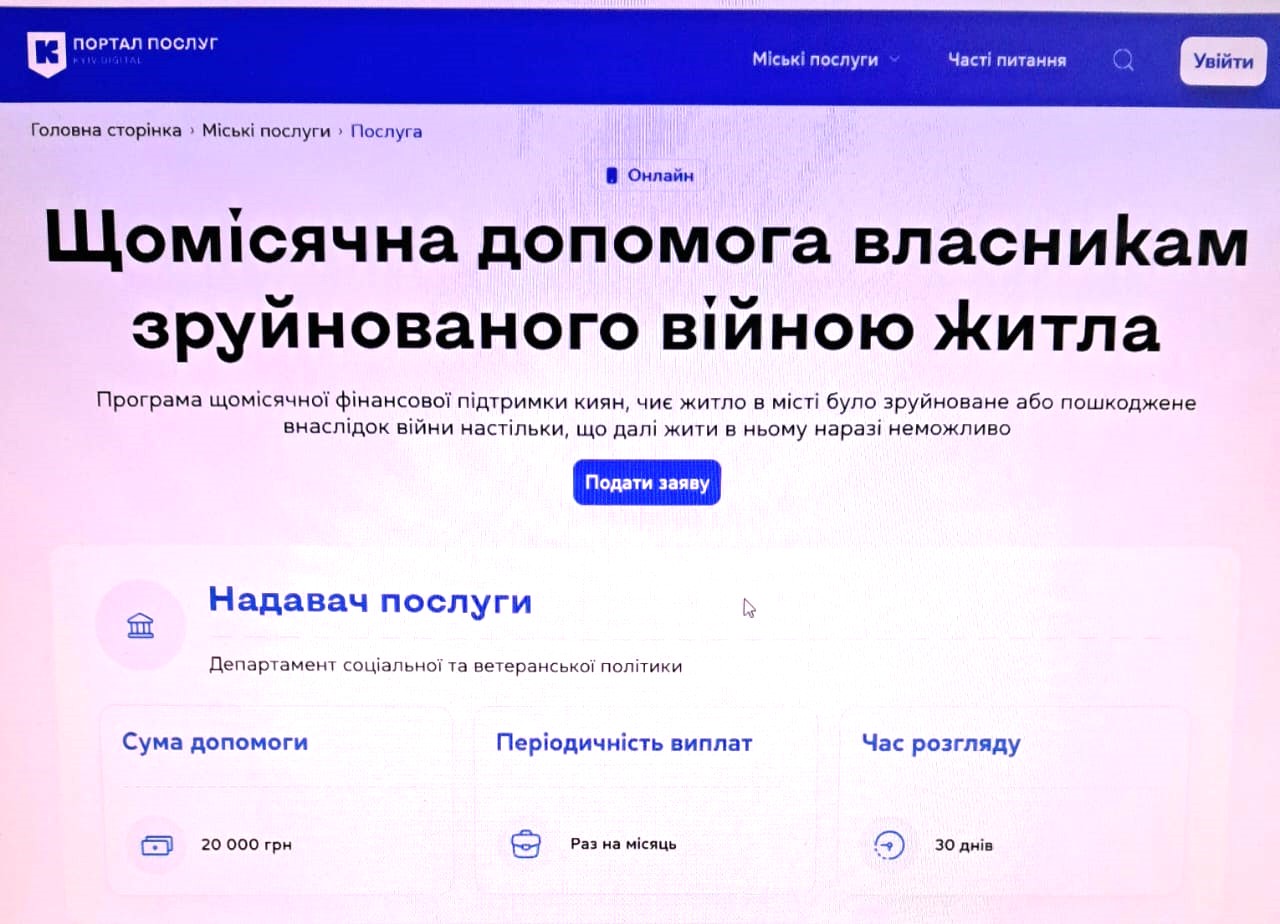Open the Міські послуги navigation menu
The height and width of the screenshot is (924, 1280).
coord(814,60)
